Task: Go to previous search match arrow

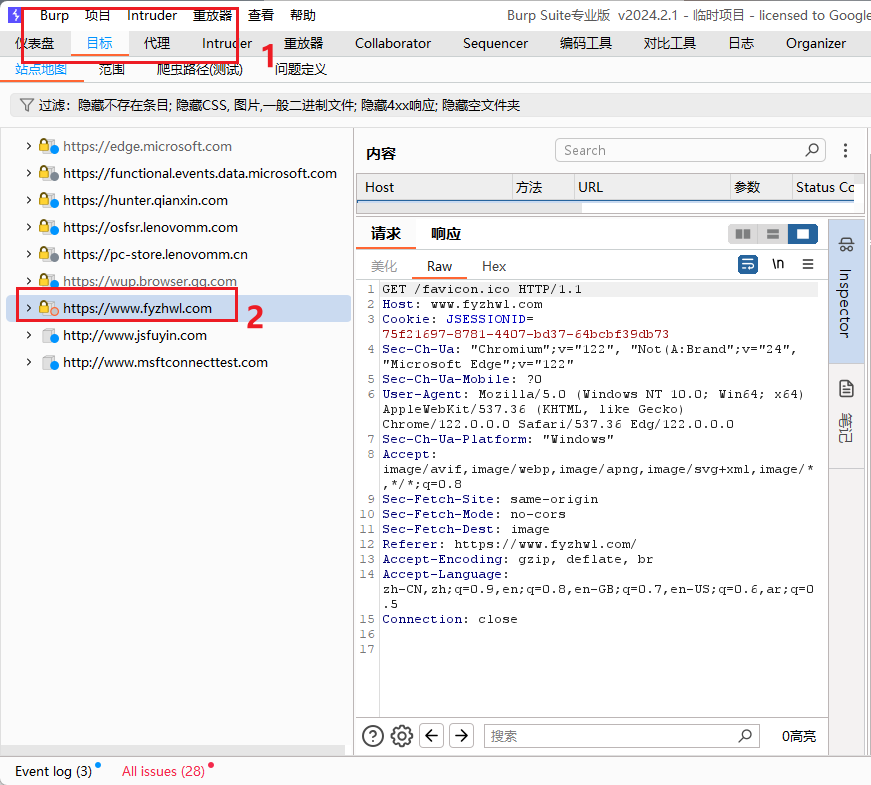Action: point(432,736)
